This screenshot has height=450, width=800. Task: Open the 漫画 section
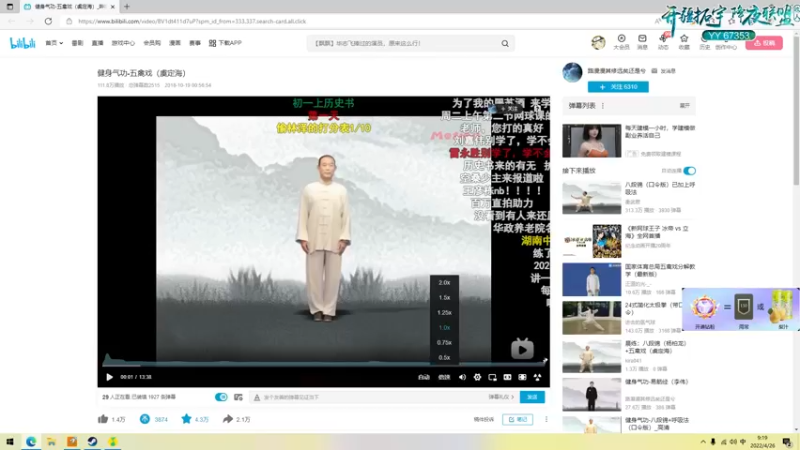pos(175,43)
